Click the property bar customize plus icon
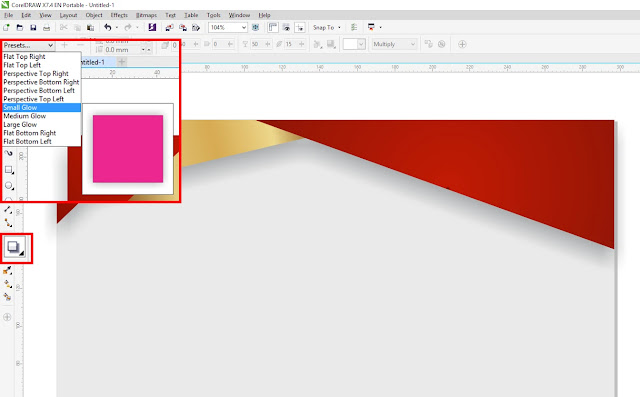Screen dimensions: 640x397 point(462,44)
